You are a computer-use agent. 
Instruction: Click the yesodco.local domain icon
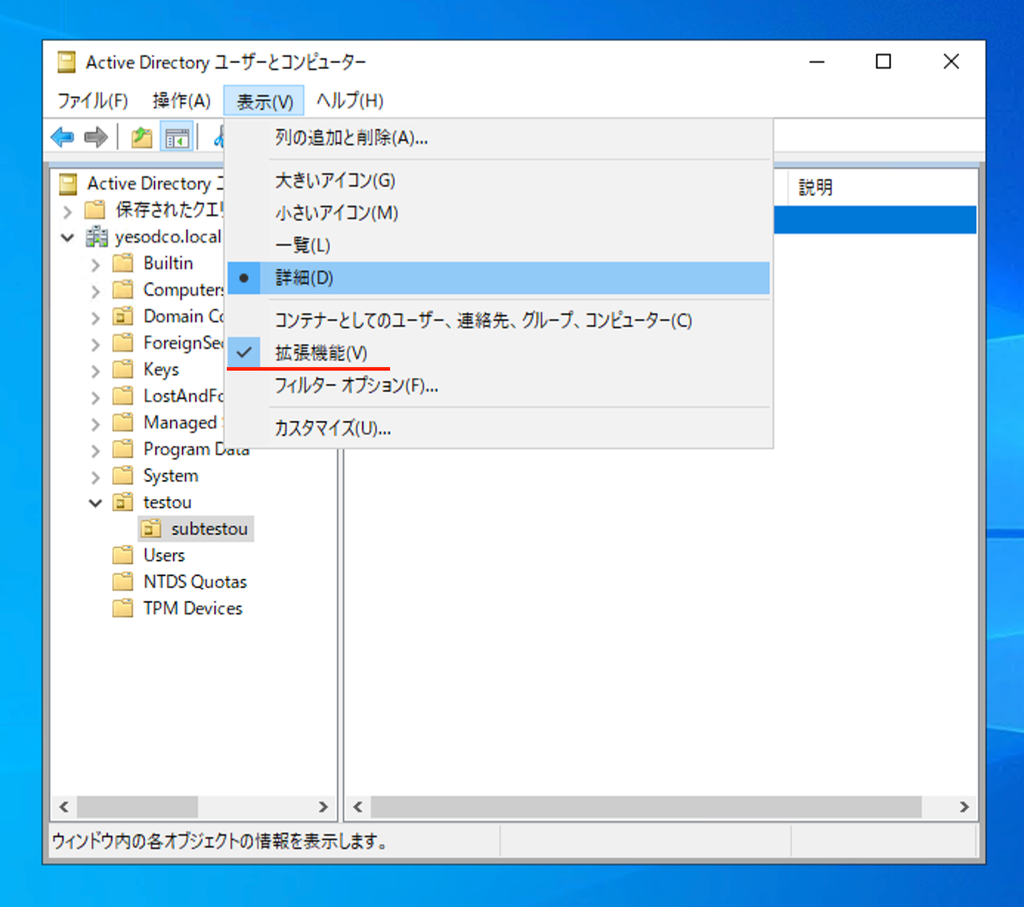[x=97, y=236]
